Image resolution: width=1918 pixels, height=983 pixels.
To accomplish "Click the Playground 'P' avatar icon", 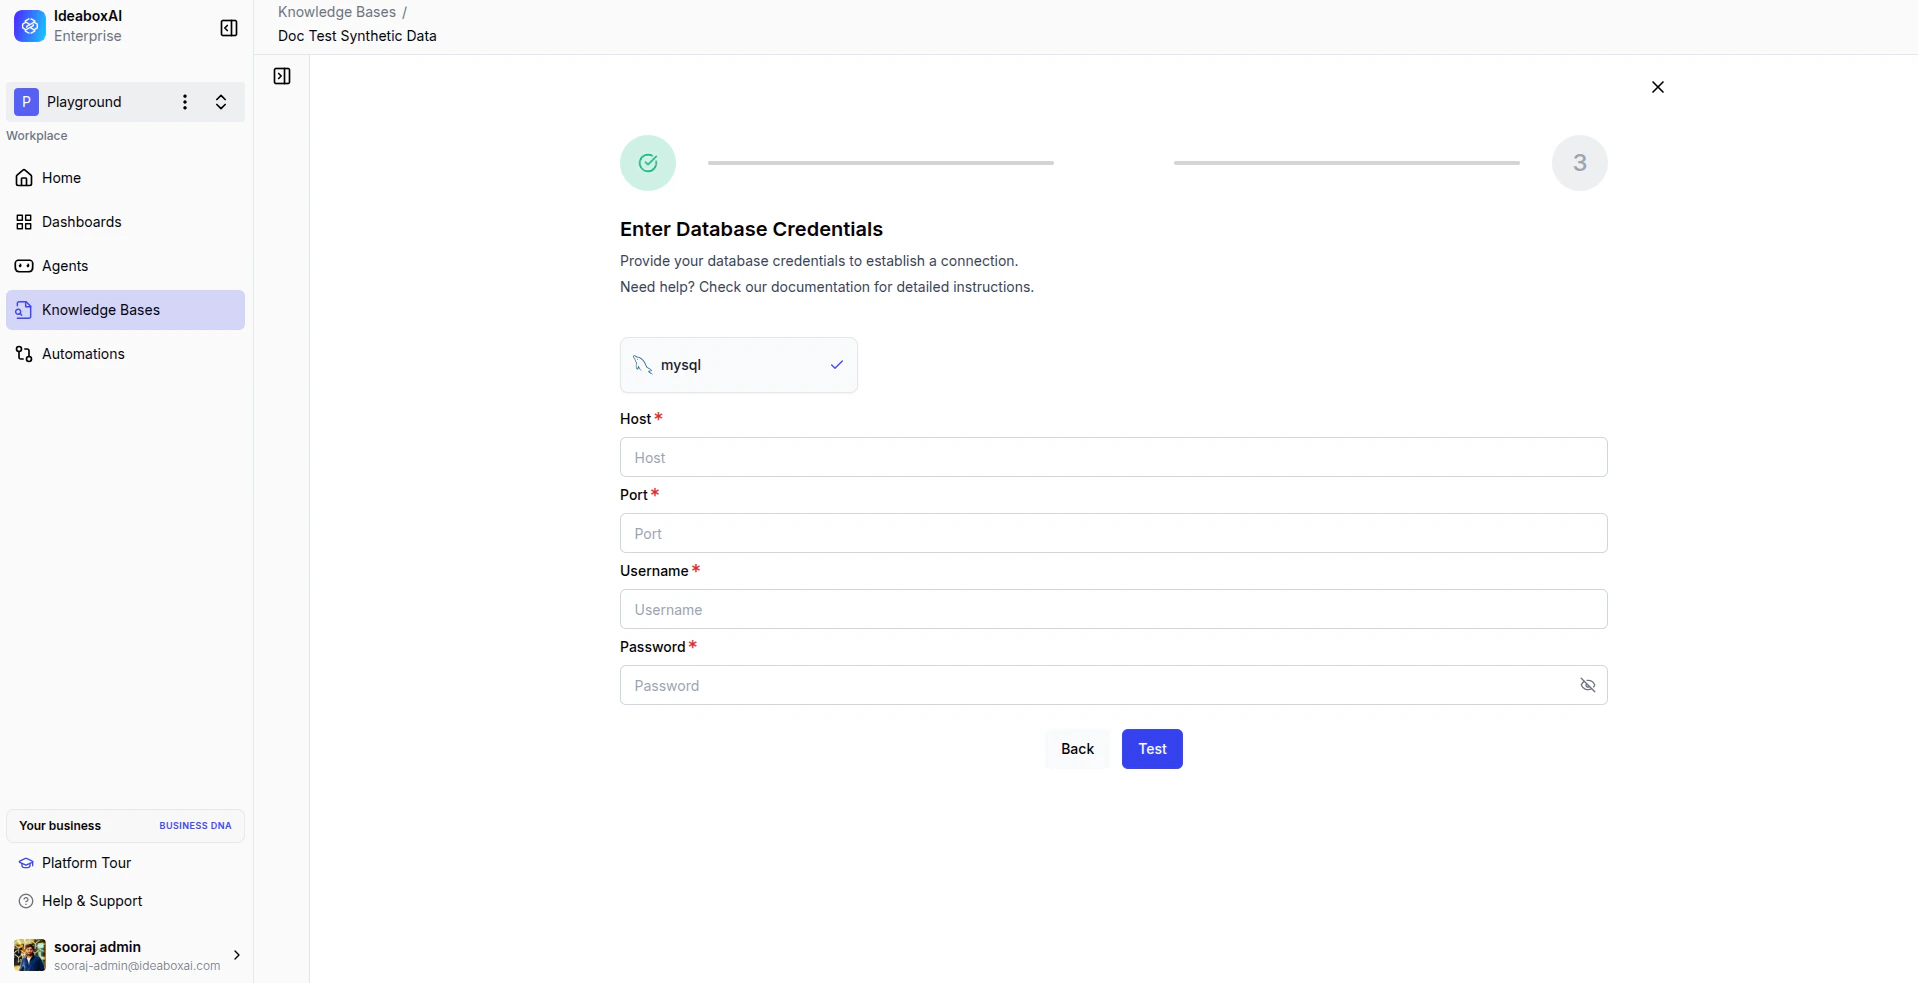I will (26, 102).
